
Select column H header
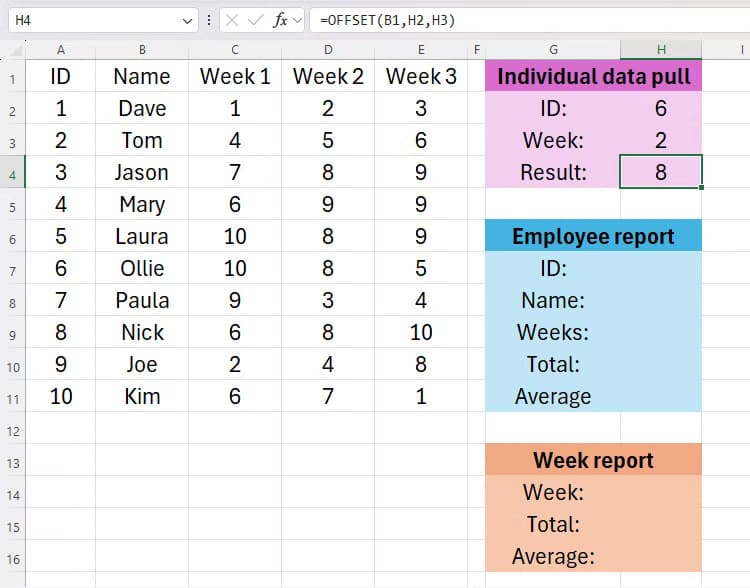660,50
